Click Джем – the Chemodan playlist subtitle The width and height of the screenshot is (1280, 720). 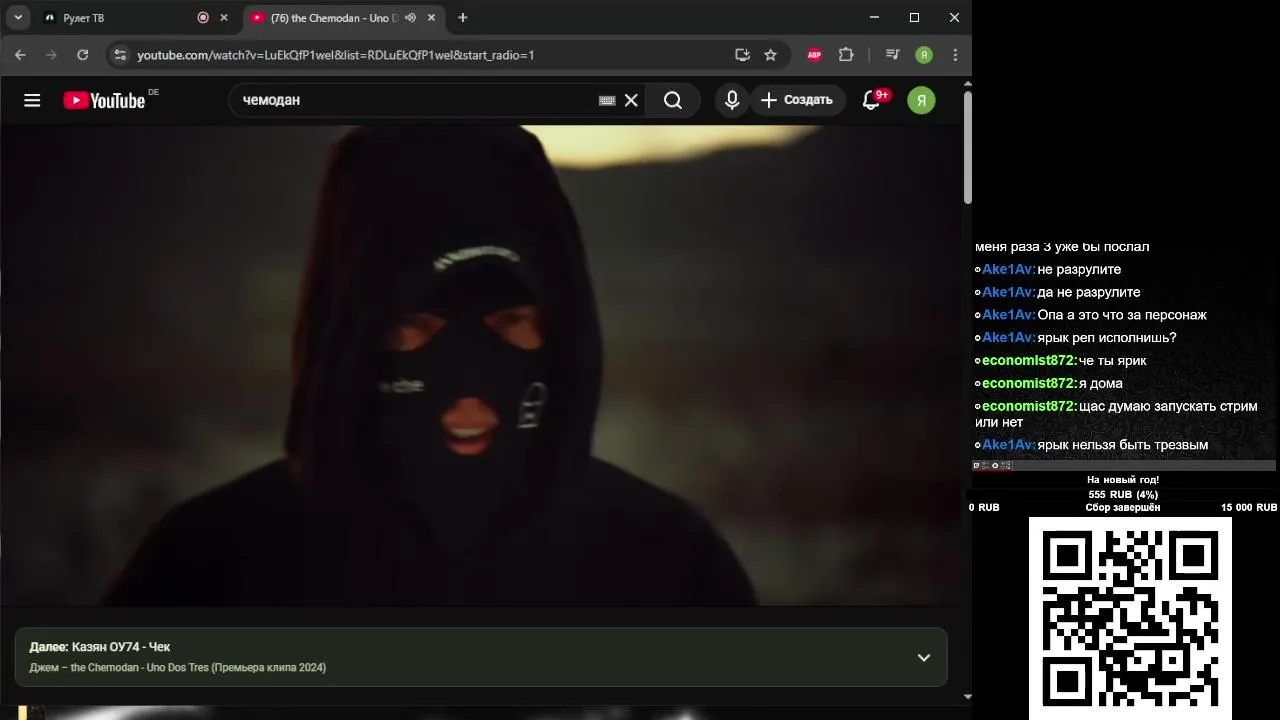pyautogui.click(x=178, y=667)
